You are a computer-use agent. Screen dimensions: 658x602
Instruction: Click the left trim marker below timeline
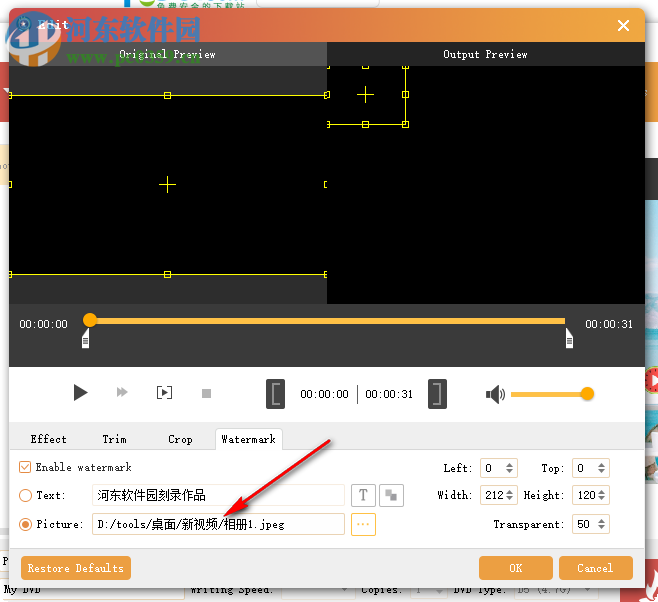click(86, 339)
